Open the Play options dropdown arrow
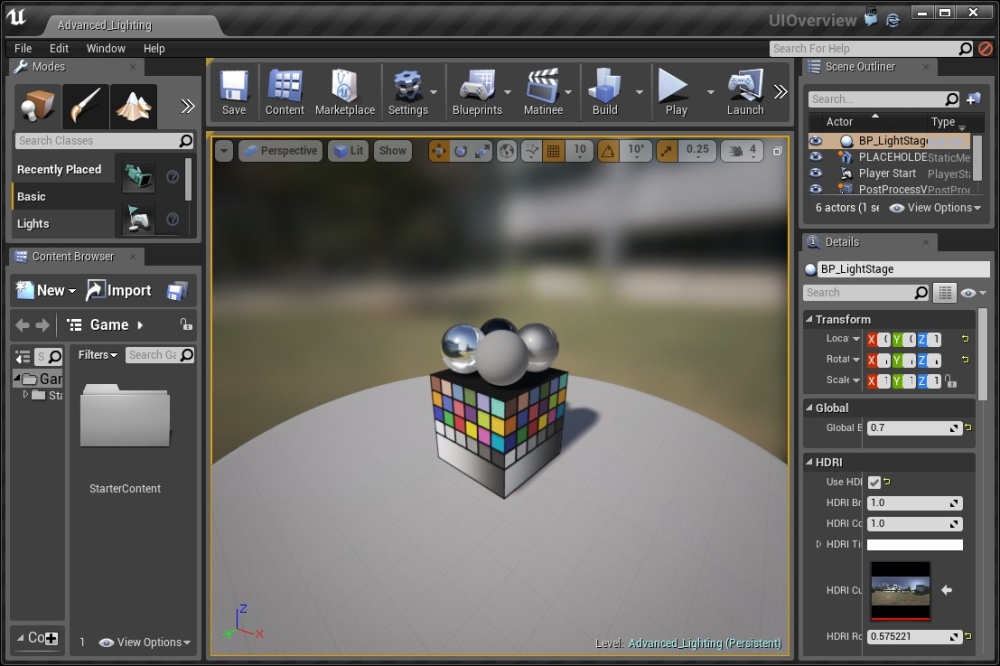 tap(710, 92)
